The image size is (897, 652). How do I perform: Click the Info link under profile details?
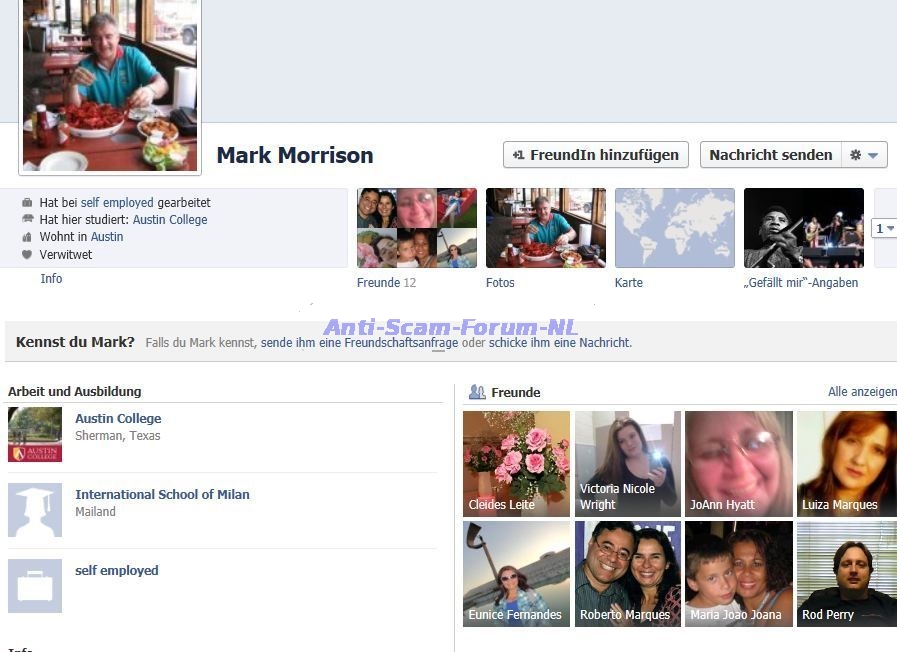tap(51, 279)
